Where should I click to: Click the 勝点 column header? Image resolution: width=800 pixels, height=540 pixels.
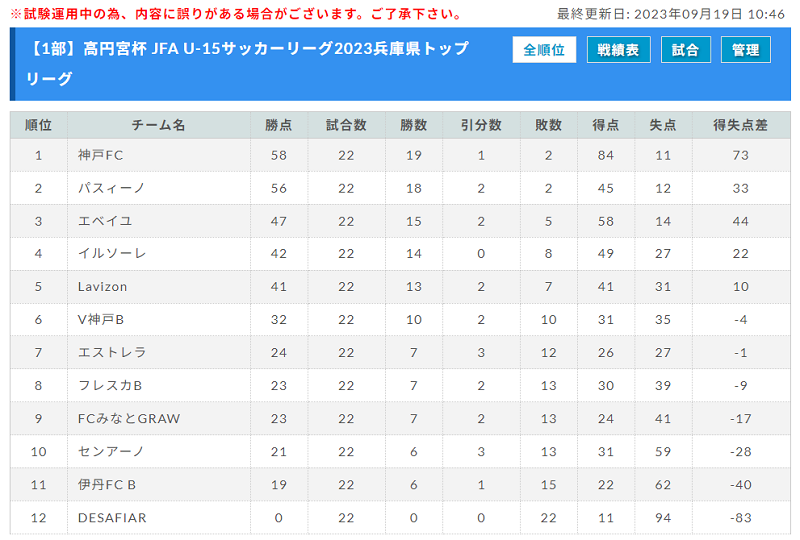pyautogui.click(x=279, y=125)
